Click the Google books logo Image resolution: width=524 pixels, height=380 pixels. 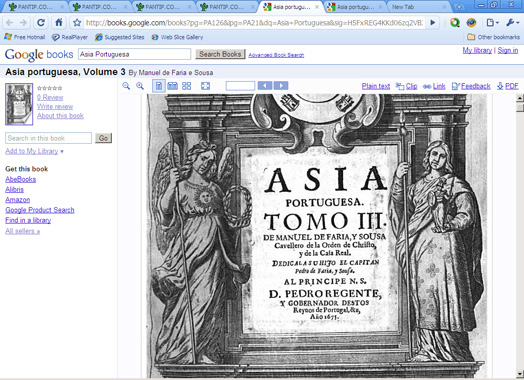tap(39, 54)
